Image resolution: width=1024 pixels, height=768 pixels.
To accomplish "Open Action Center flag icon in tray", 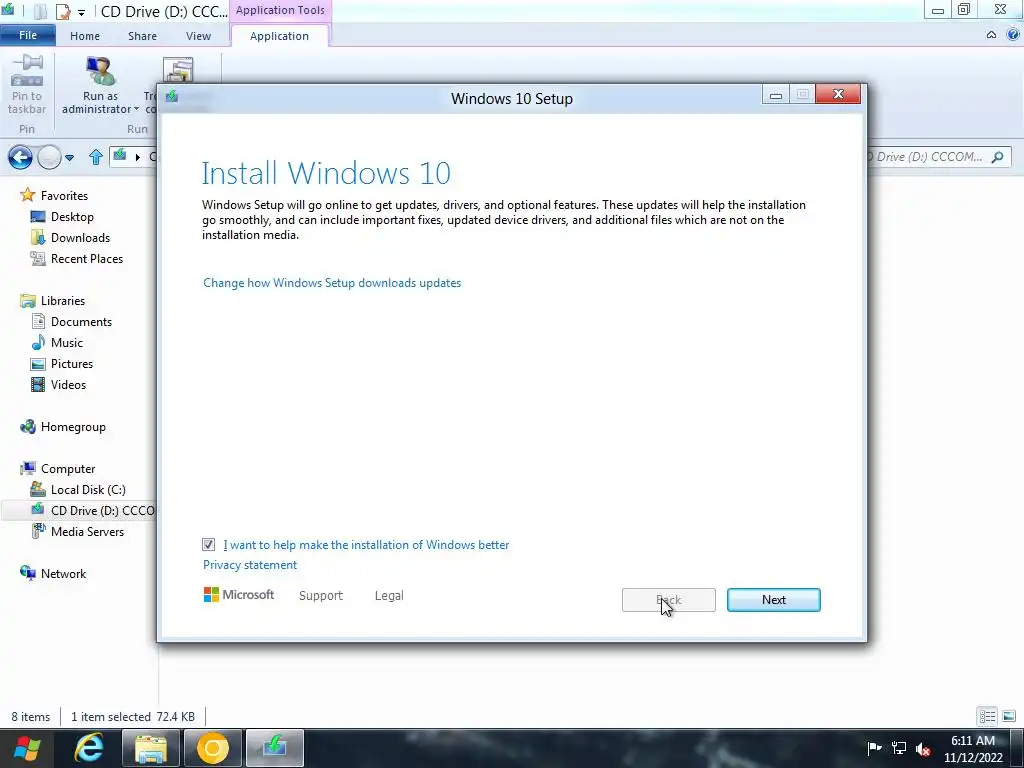I will 874,748.
